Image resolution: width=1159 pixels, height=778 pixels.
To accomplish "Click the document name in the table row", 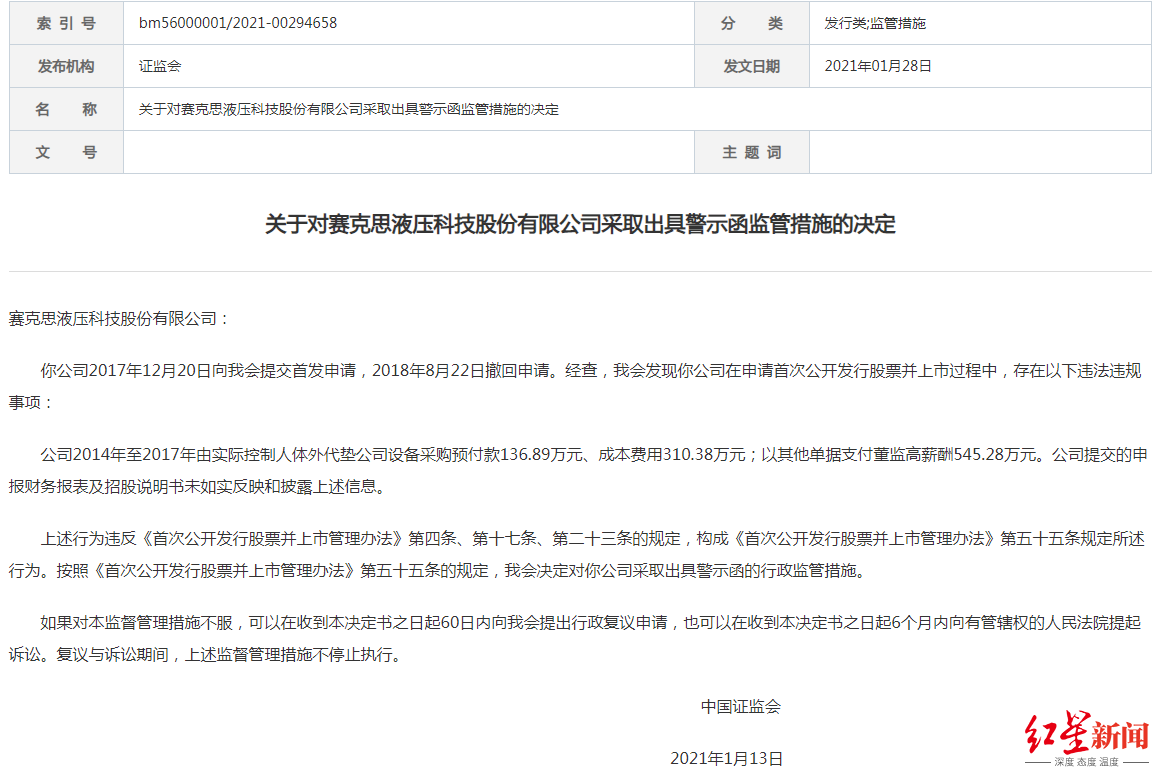I will coord(349,109).
